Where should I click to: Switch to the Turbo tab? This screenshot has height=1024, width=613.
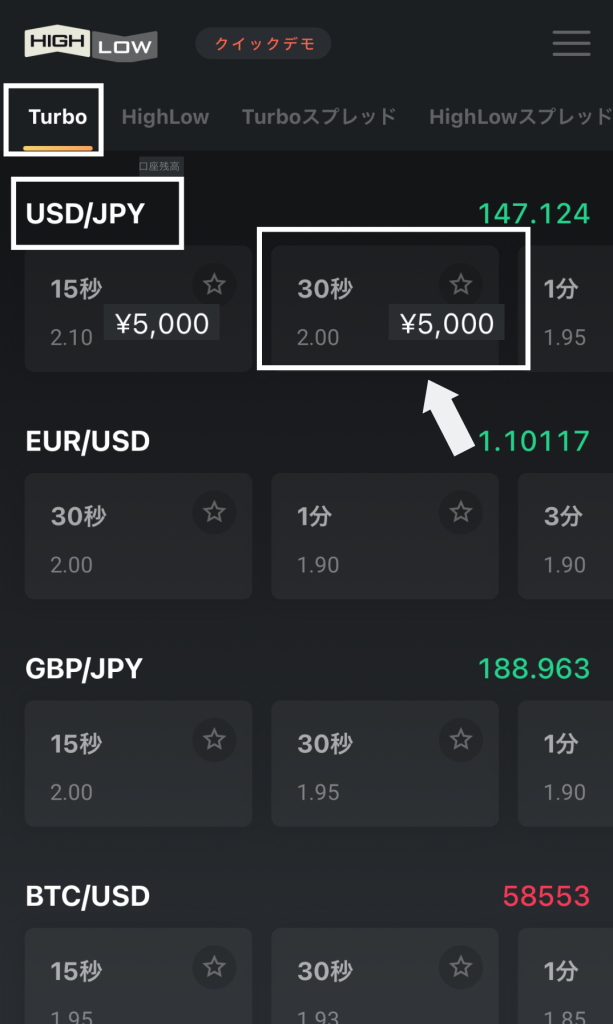58,117
